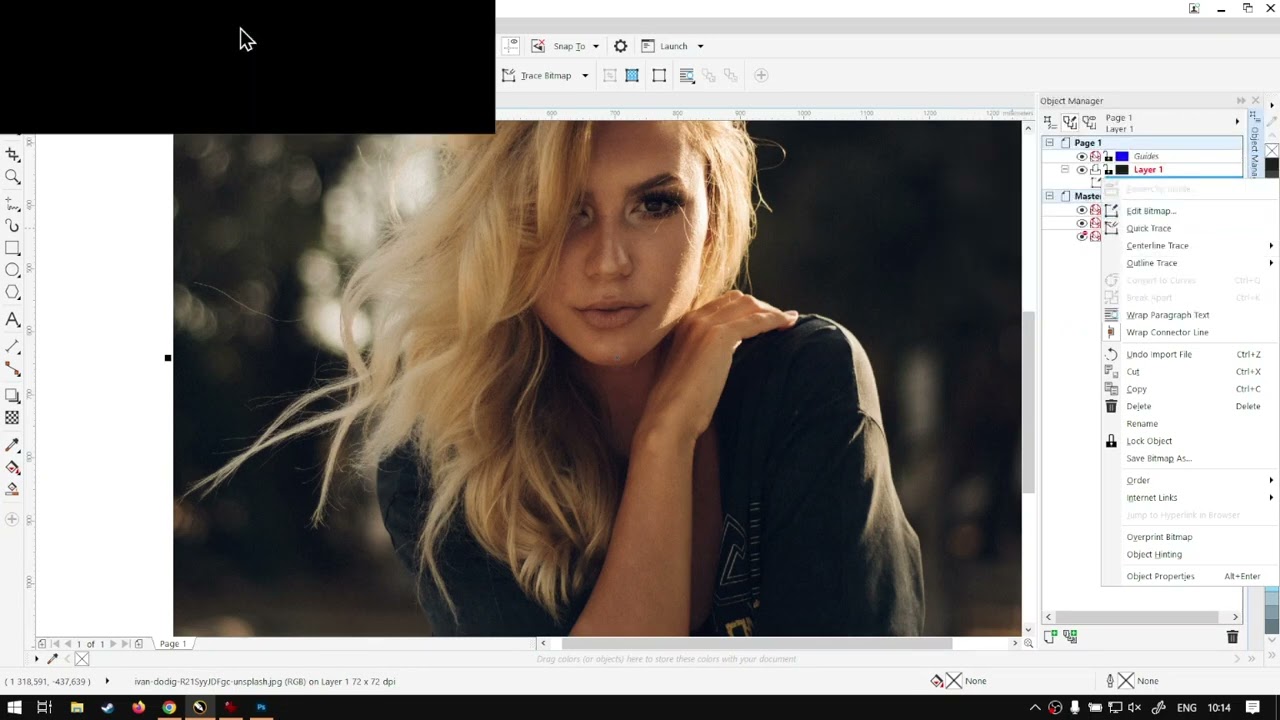This screenshot has height=720, width=1280.
Task: Select the Polygon tool
Action: click(x=12, y=293)
